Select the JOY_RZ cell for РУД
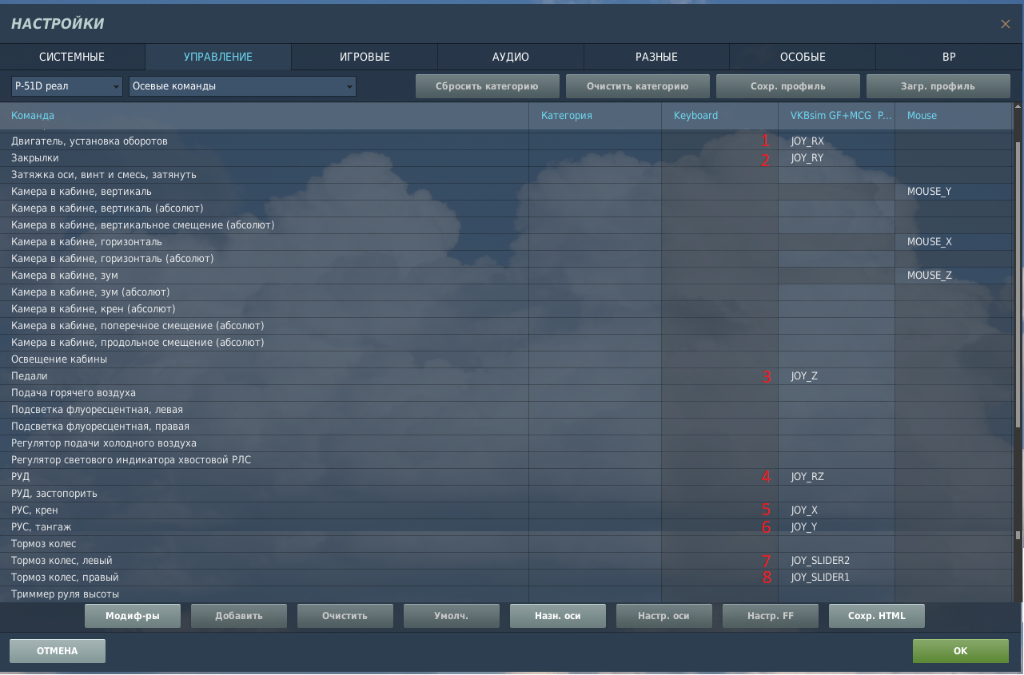Viewport: 1024px width, 675px height. [x=835, y=477]
